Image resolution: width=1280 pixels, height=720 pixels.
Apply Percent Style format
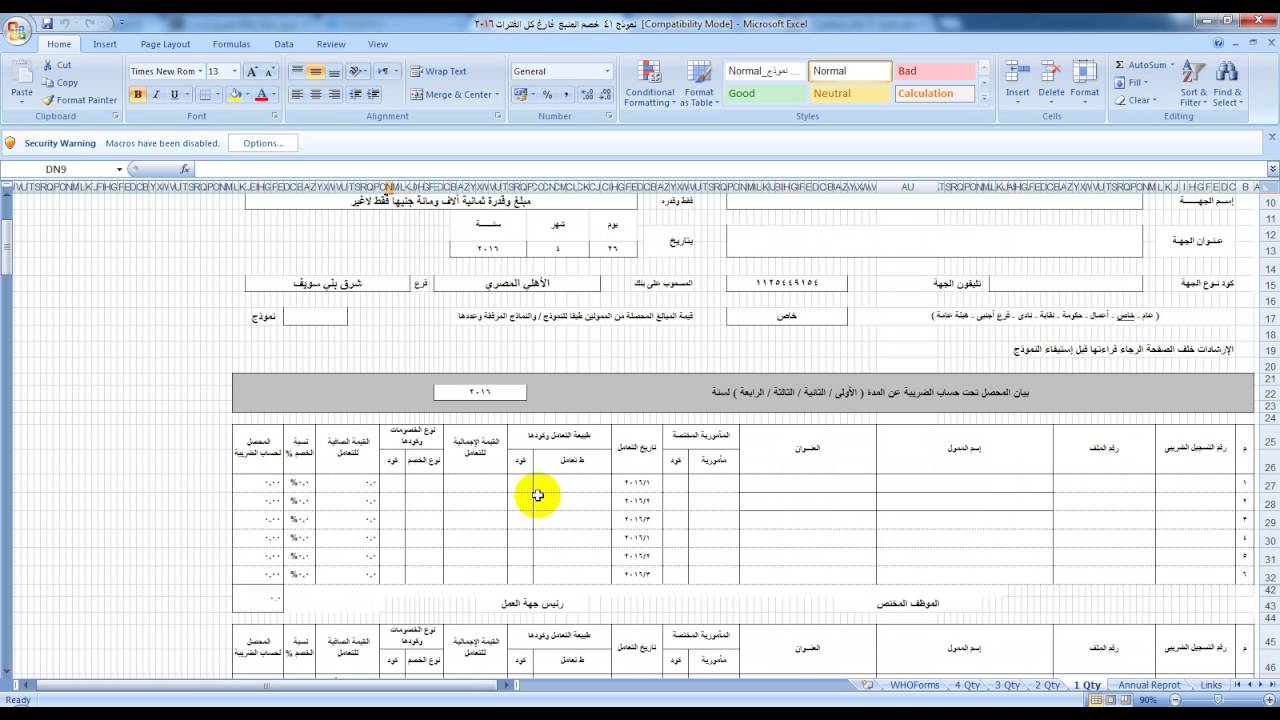pyautogui.click(x=548, y=95)
